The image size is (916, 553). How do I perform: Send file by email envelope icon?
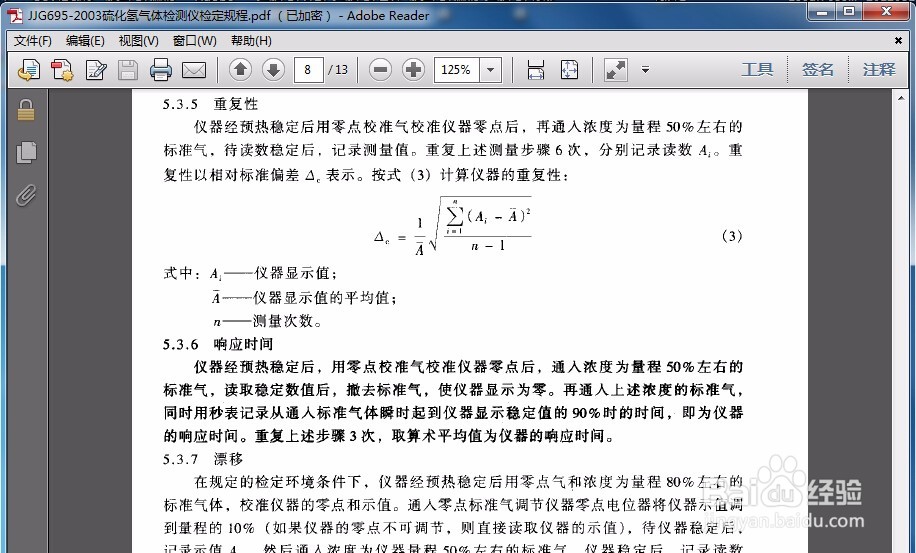pyautogui.click(x=194, y=70)
